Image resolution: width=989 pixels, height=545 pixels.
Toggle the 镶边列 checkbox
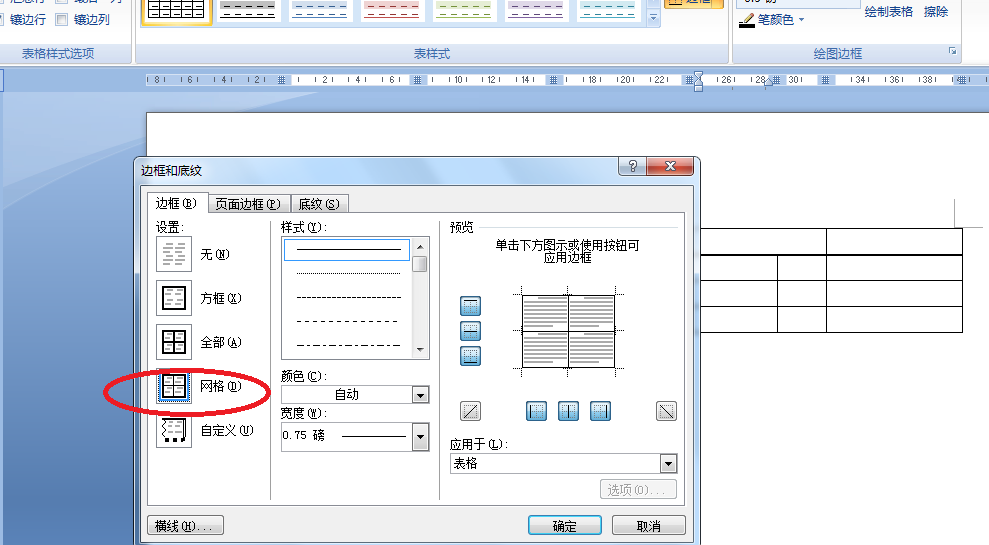point(62,20)
